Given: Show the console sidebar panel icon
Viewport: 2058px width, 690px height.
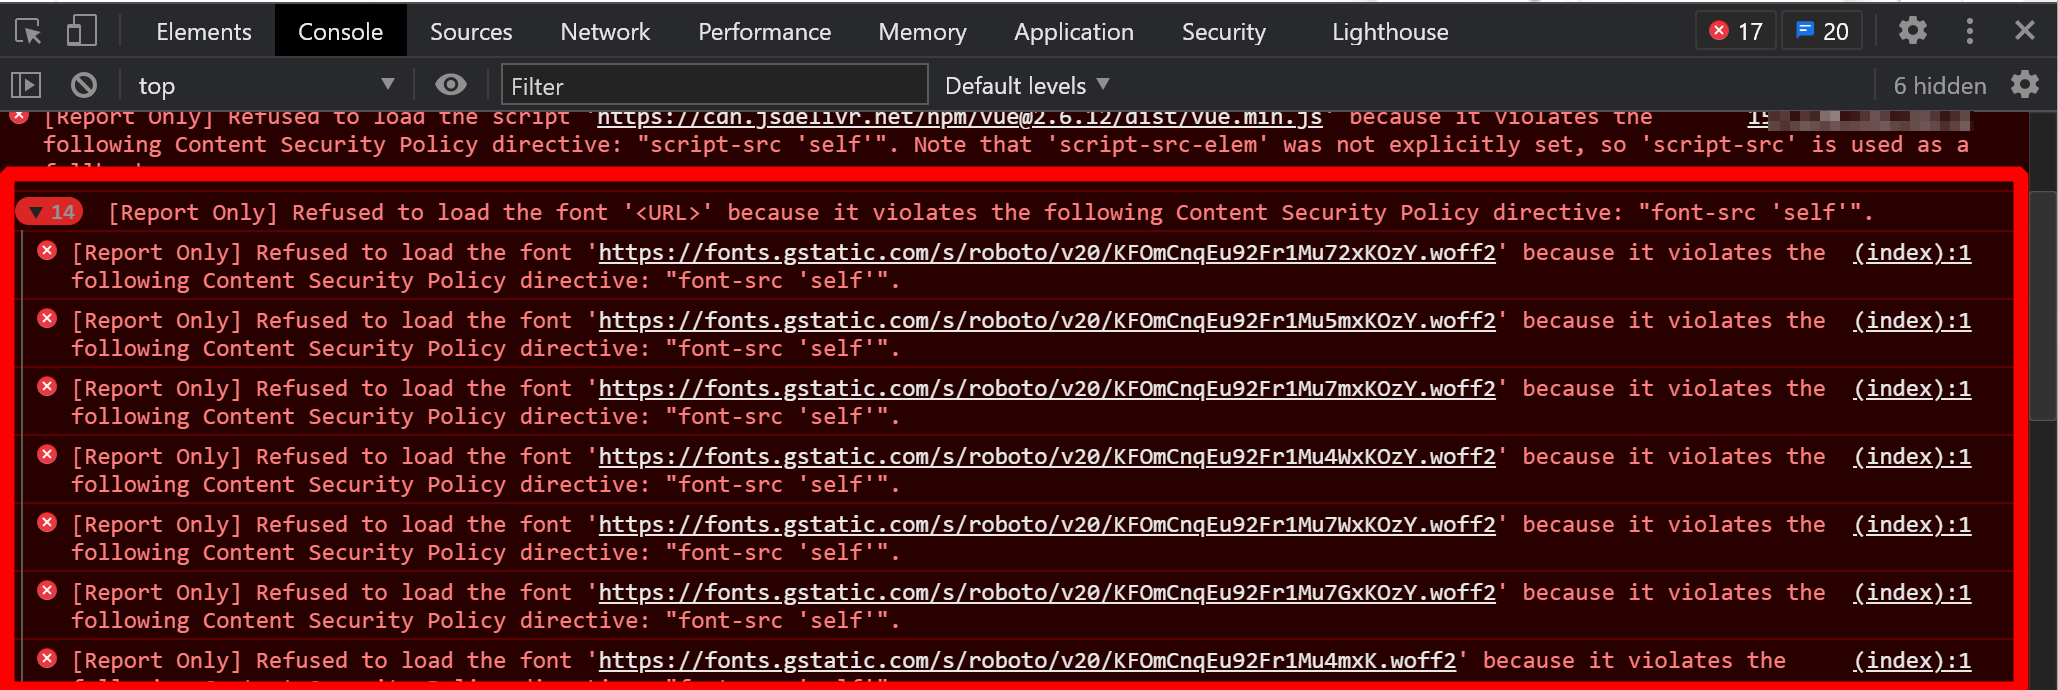Looking at the screenshot, I should (x=26, y=86).
